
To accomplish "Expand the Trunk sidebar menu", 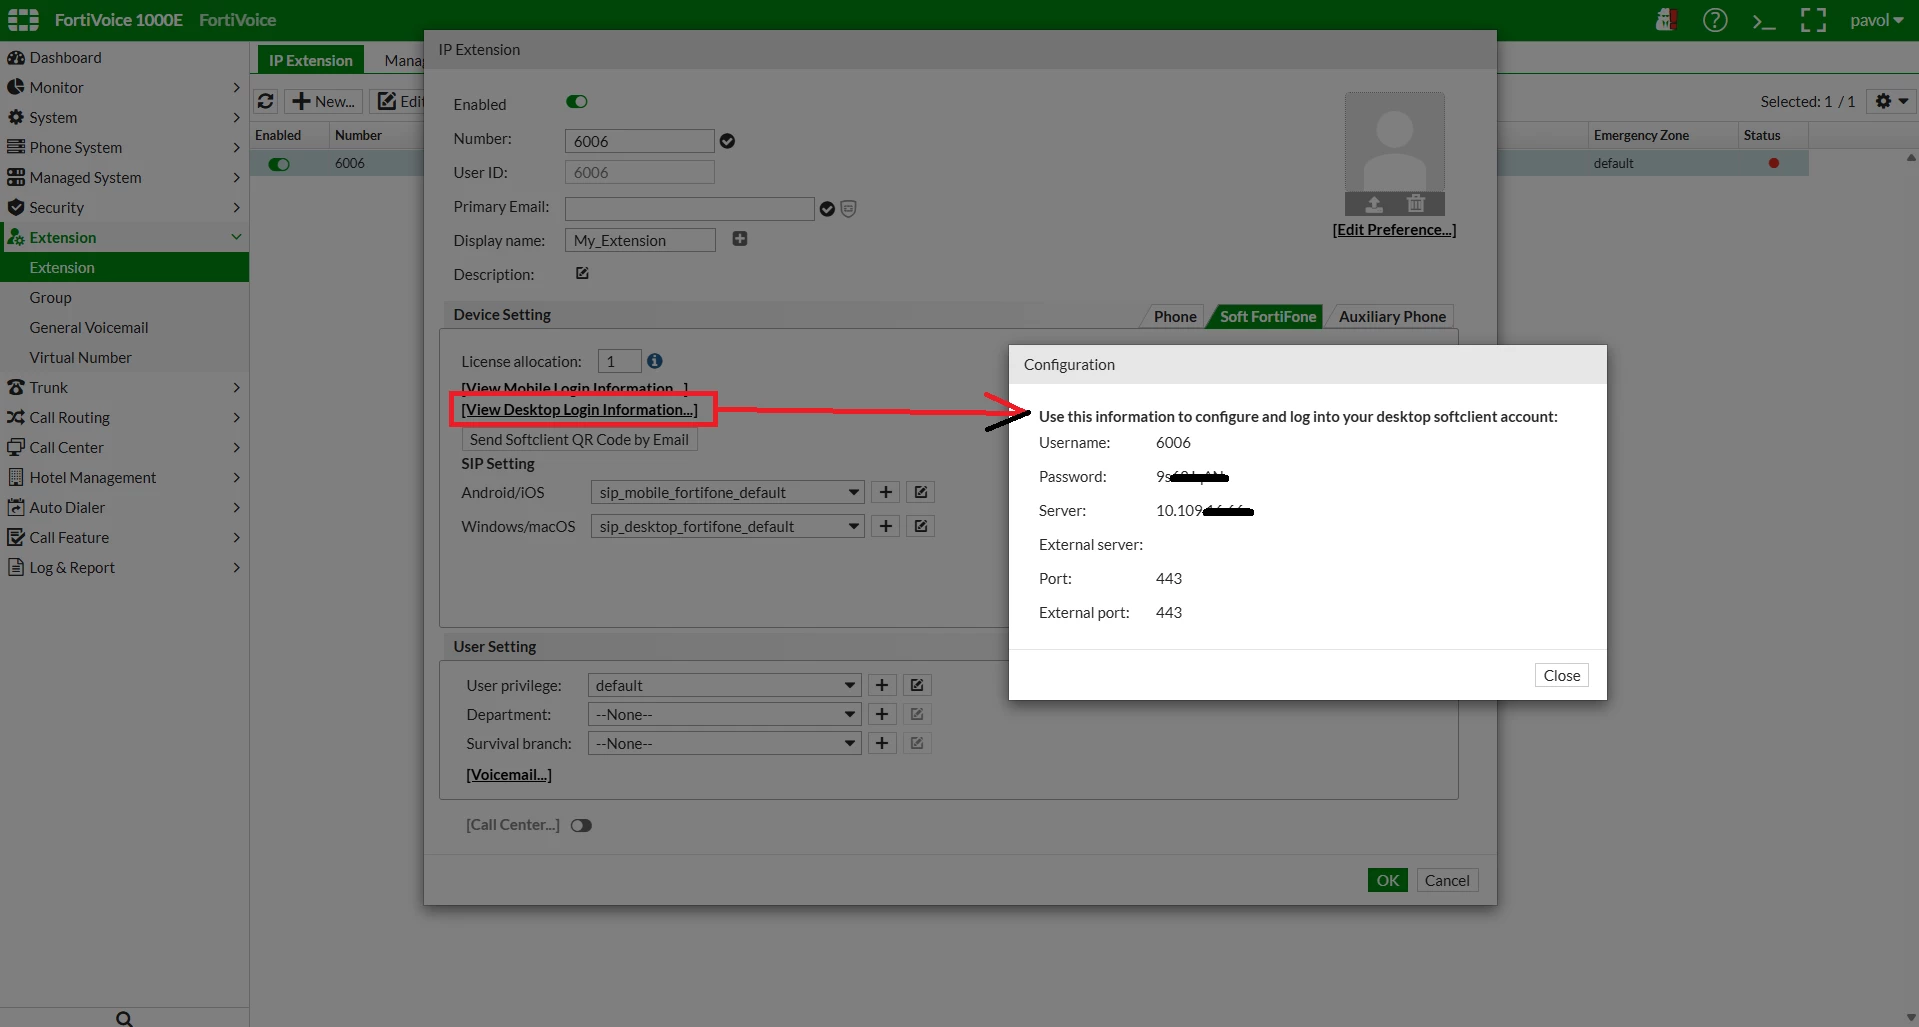I will (124, 387).
